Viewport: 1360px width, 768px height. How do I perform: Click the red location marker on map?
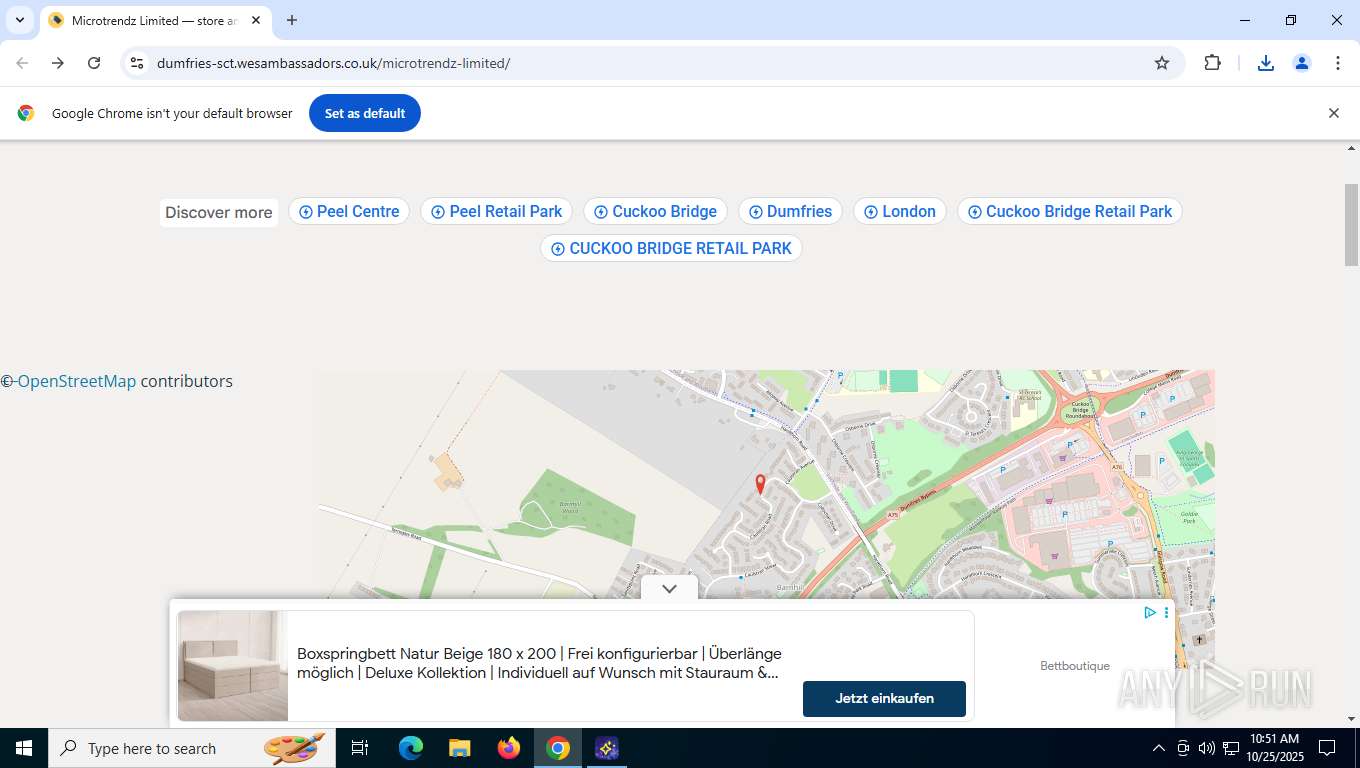pos(760,484)
